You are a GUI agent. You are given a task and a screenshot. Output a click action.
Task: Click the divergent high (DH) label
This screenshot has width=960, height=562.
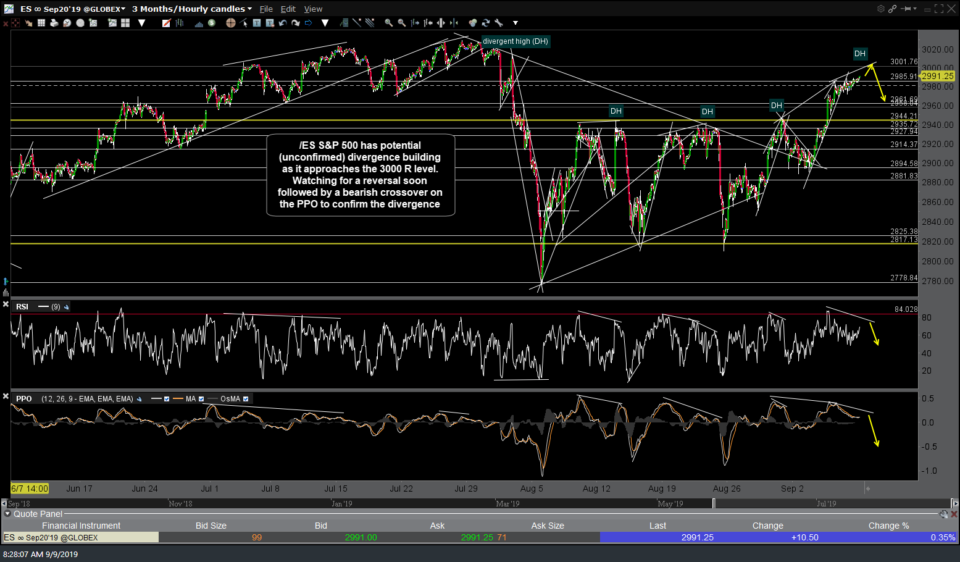tap(515, 41)
